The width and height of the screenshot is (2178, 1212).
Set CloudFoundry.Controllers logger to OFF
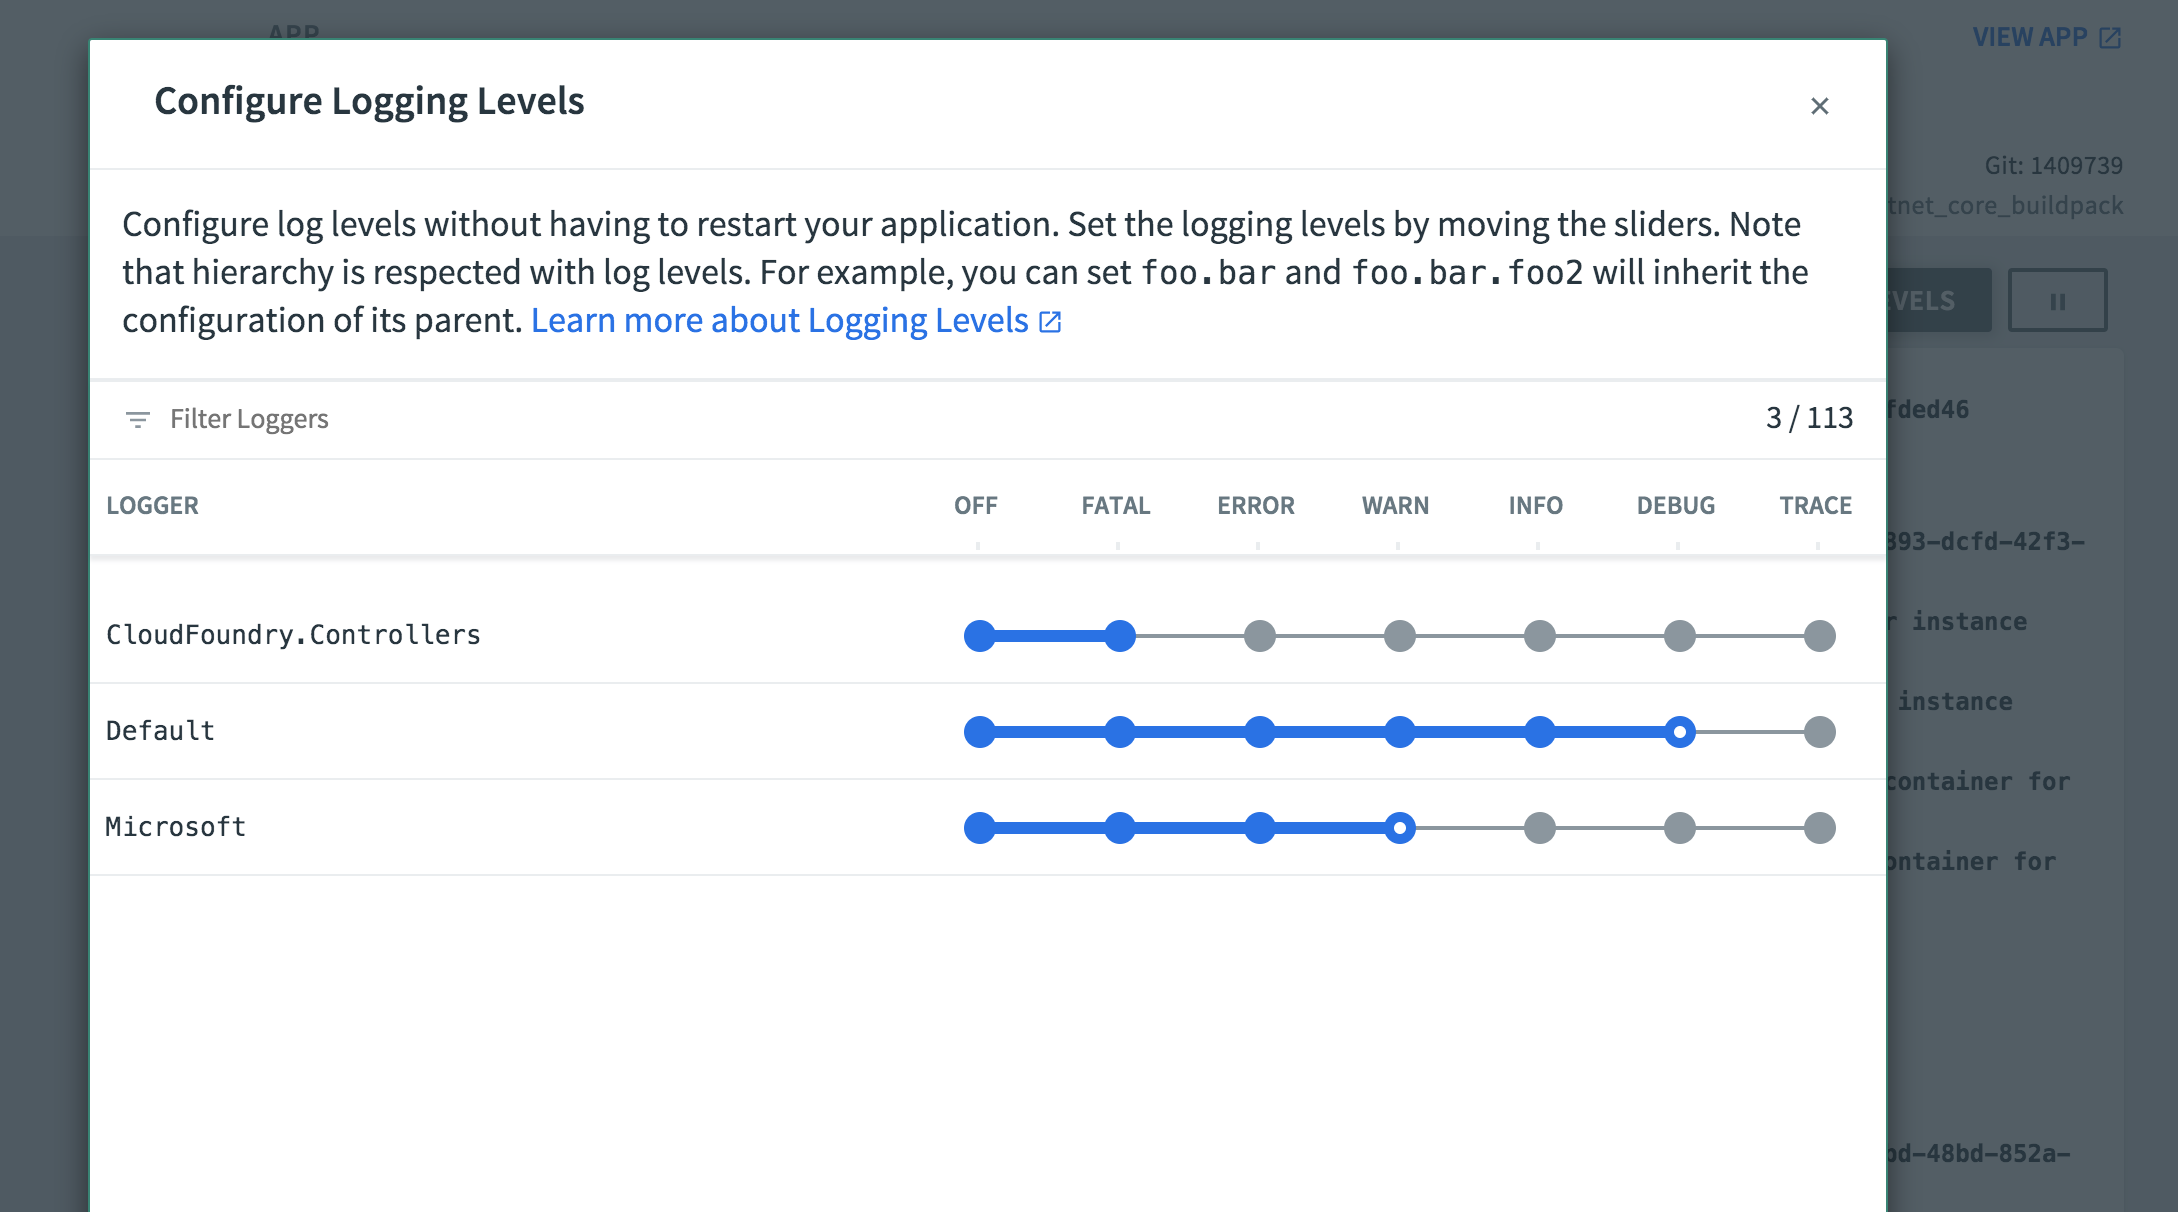point(979,636)
